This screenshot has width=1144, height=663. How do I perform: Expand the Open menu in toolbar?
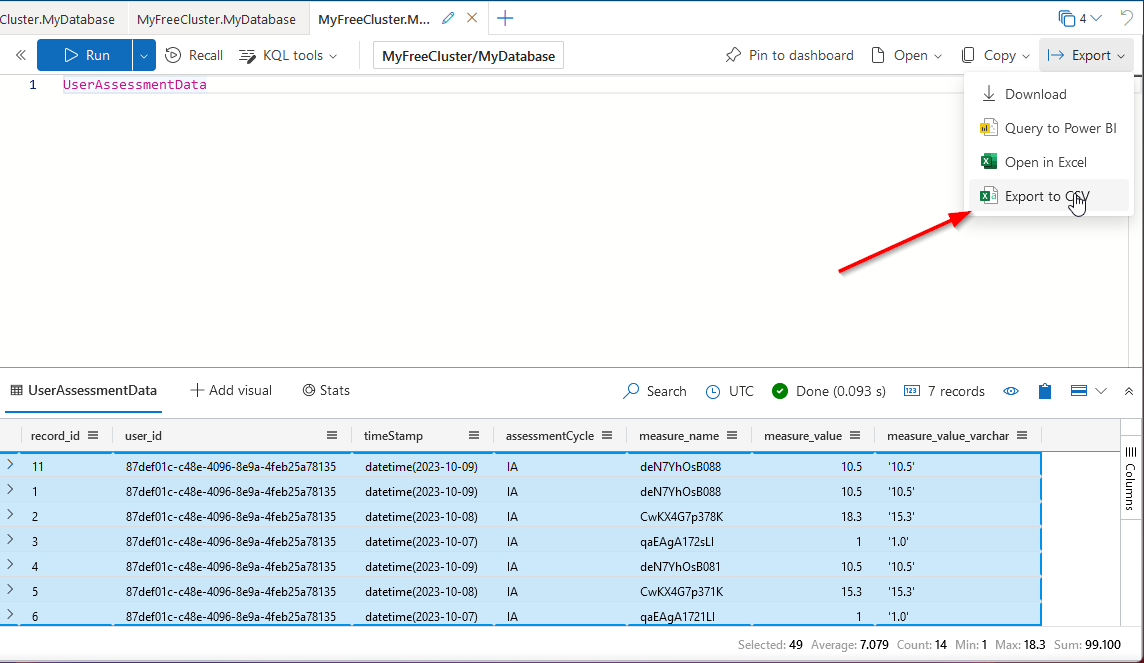(906, 55)
